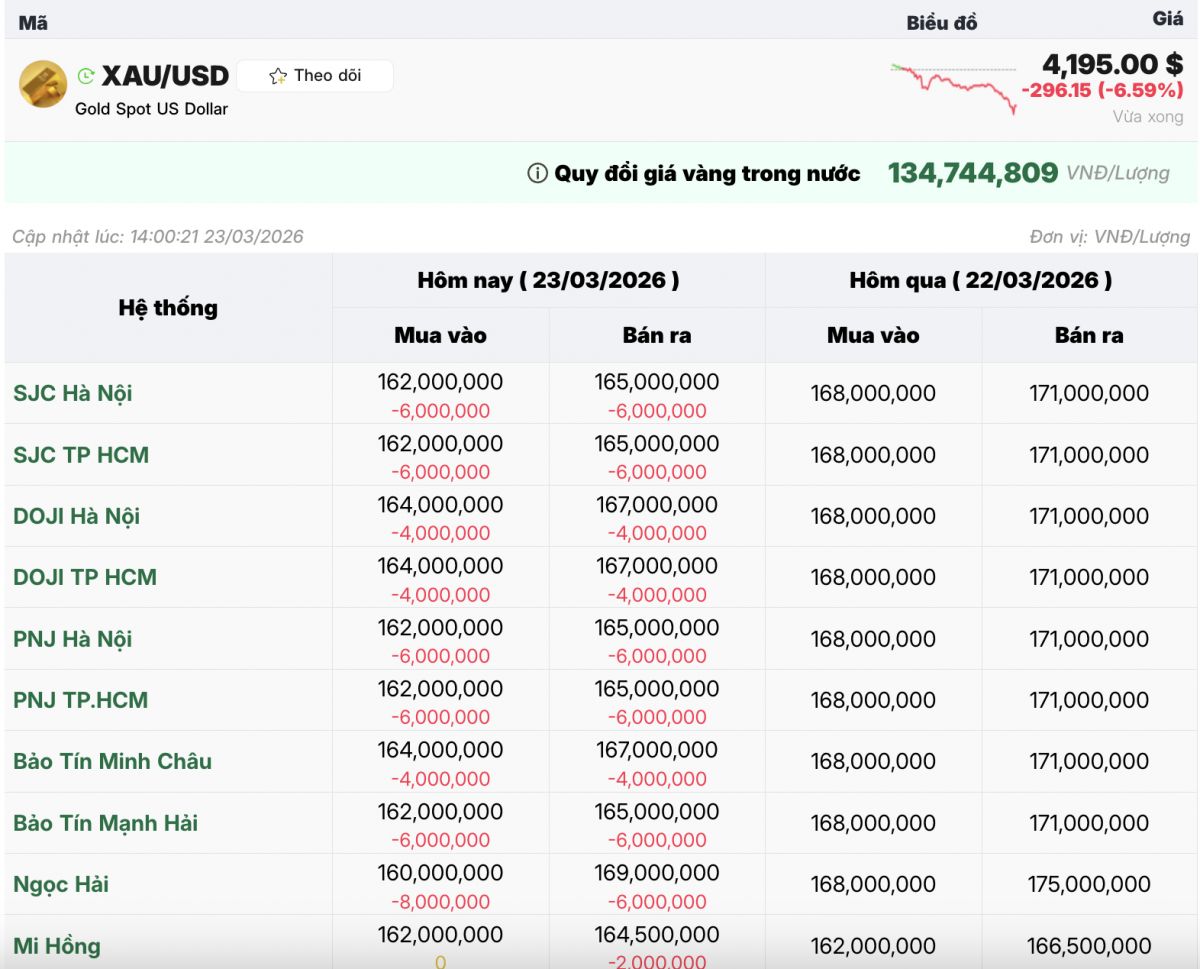Click the Đơn vị: VNĐ/Lượng label
1200x969 pixels.
[1110, 237]
